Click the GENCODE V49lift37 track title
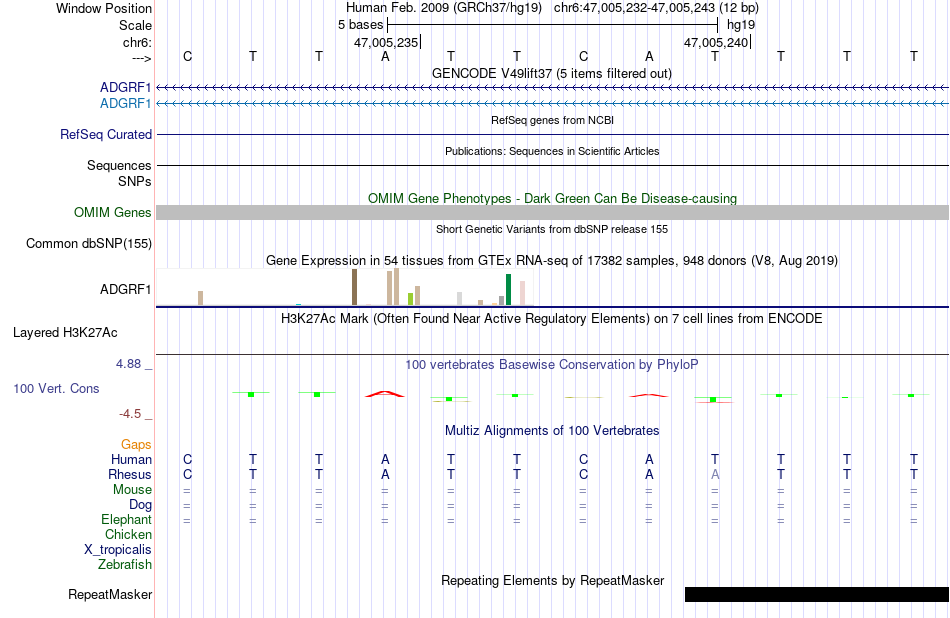The height and width of the screenshot is (618, 950). pyautogui.click(x=552, y=73)
